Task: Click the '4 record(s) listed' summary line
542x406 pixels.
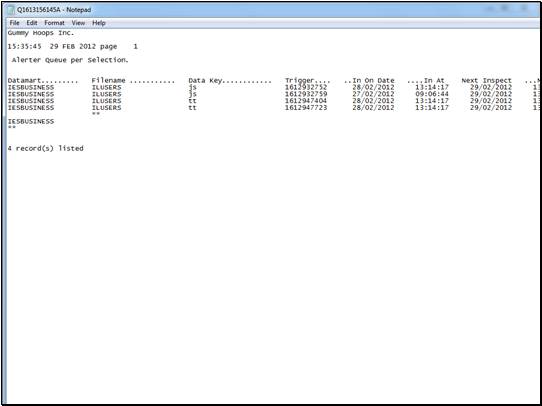Action: point(45,148)
